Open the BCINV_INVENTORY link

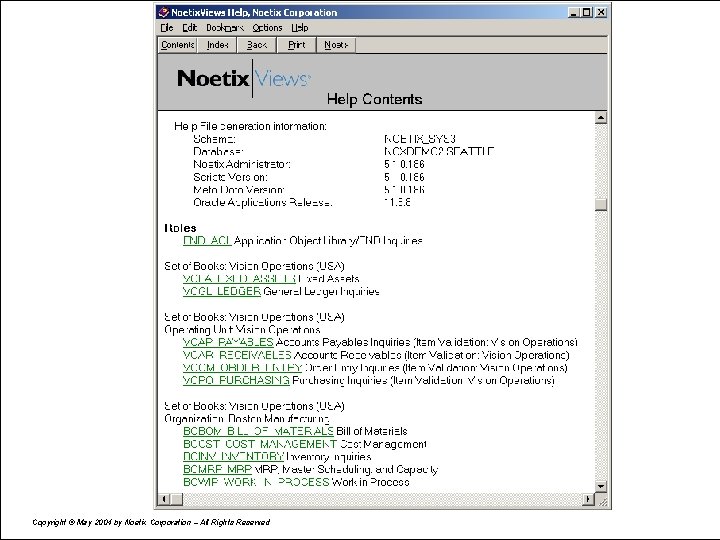[233, 457]
